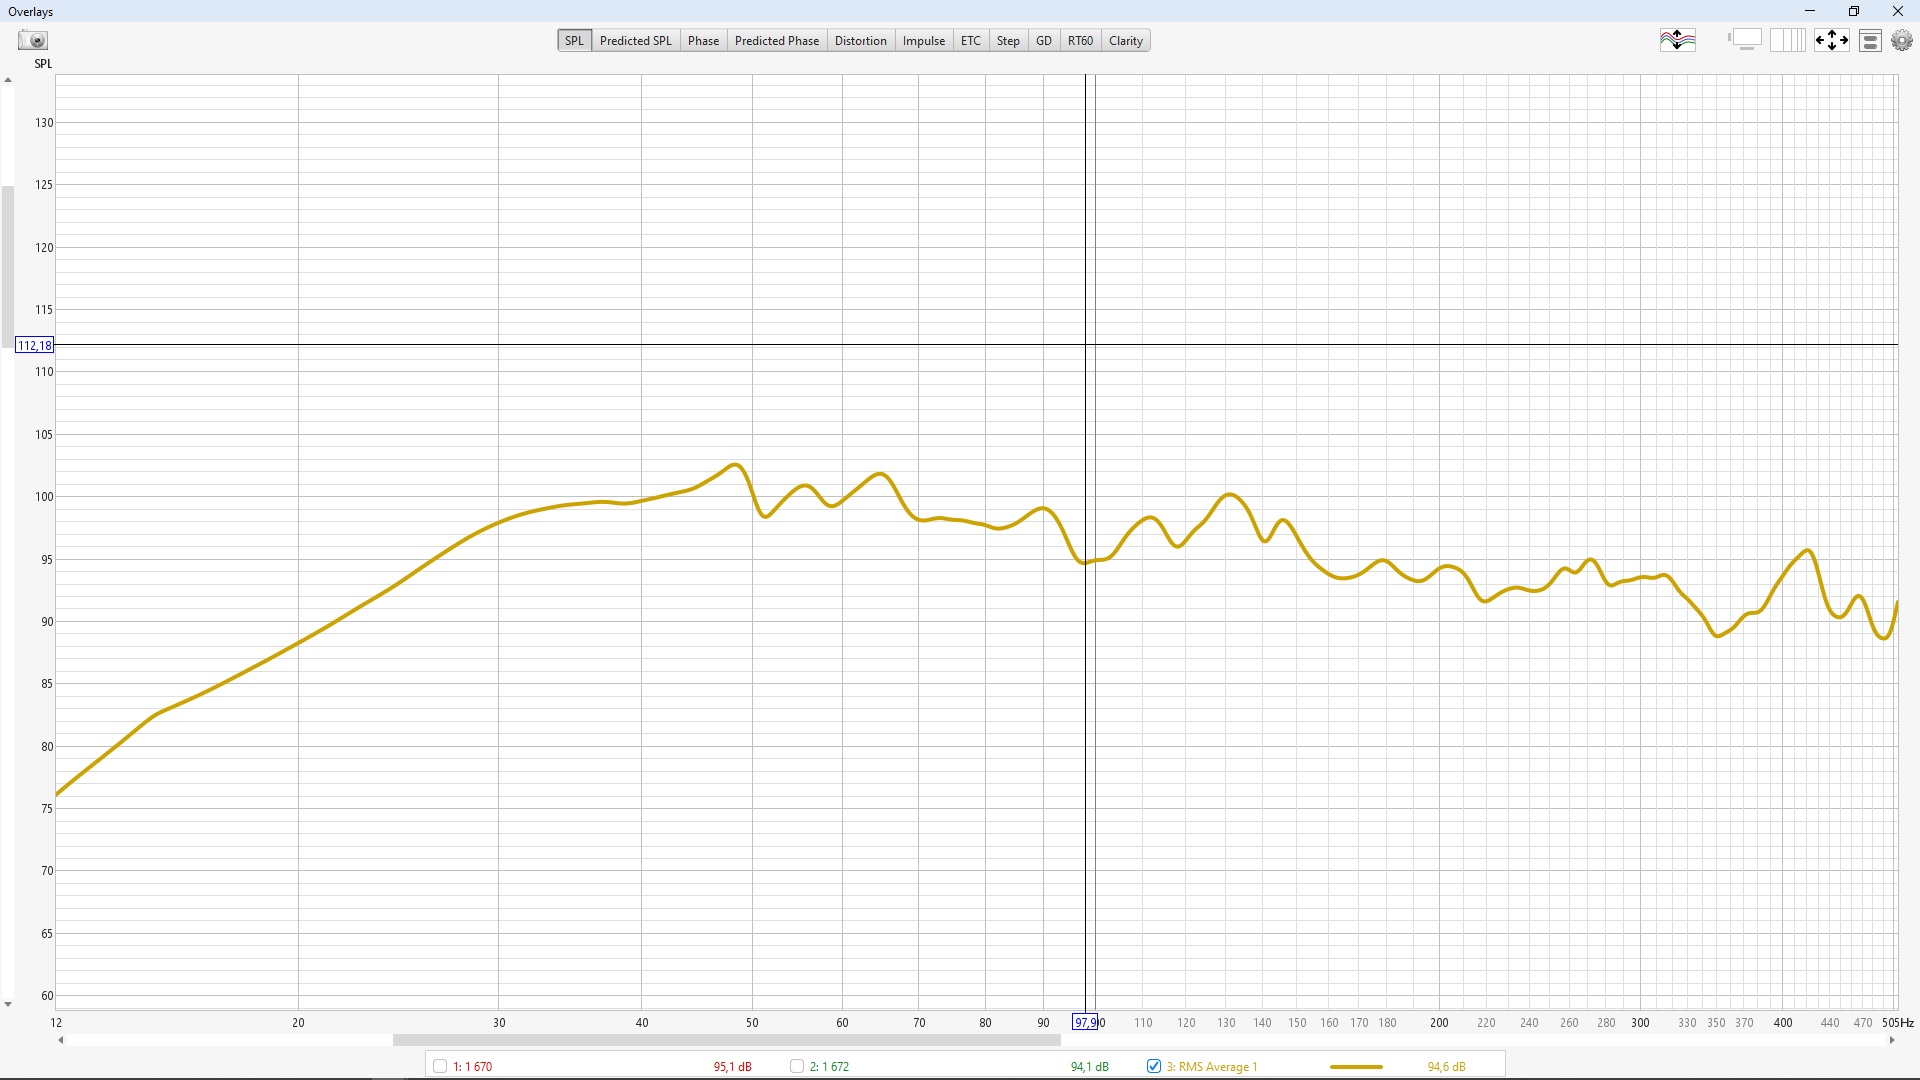Enable the 2: 1 672 trace checkbox
This screenshot has width=1920, height=1080.
click(x=797, y=1066)
